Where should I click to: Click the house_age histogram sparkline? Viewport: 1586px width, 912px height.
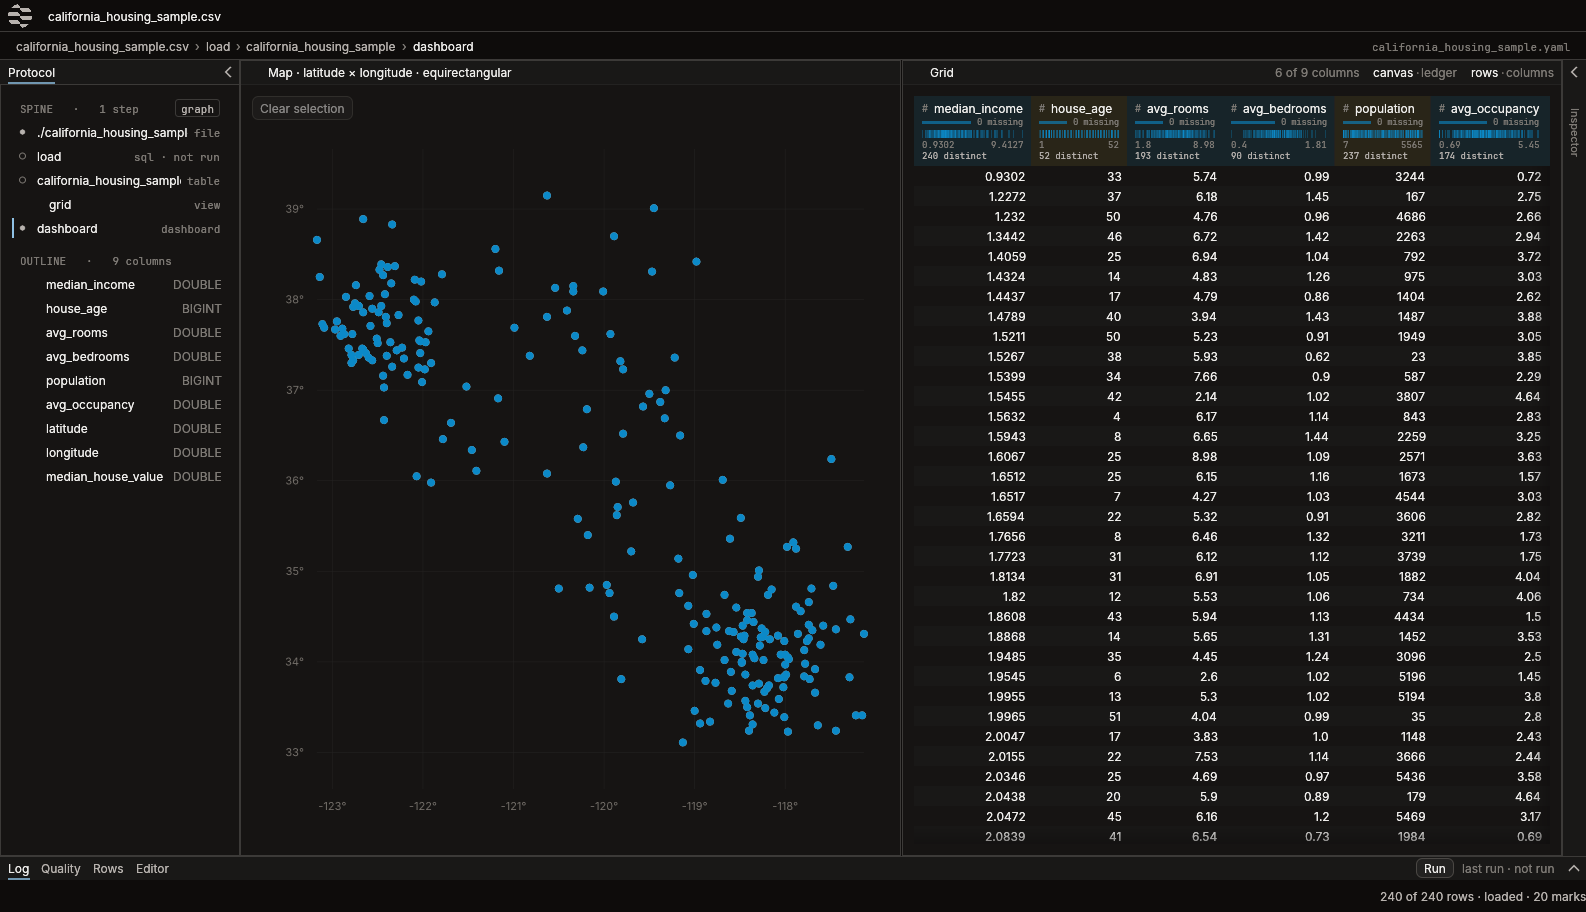click(1079, 134)
